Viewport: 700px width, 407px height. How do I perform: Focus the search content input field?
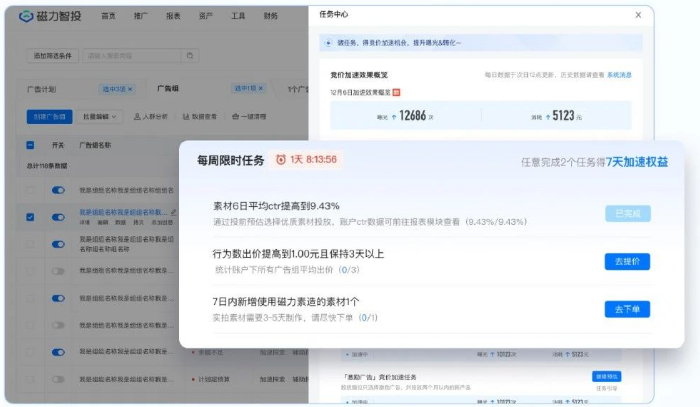tap(132, 56)
